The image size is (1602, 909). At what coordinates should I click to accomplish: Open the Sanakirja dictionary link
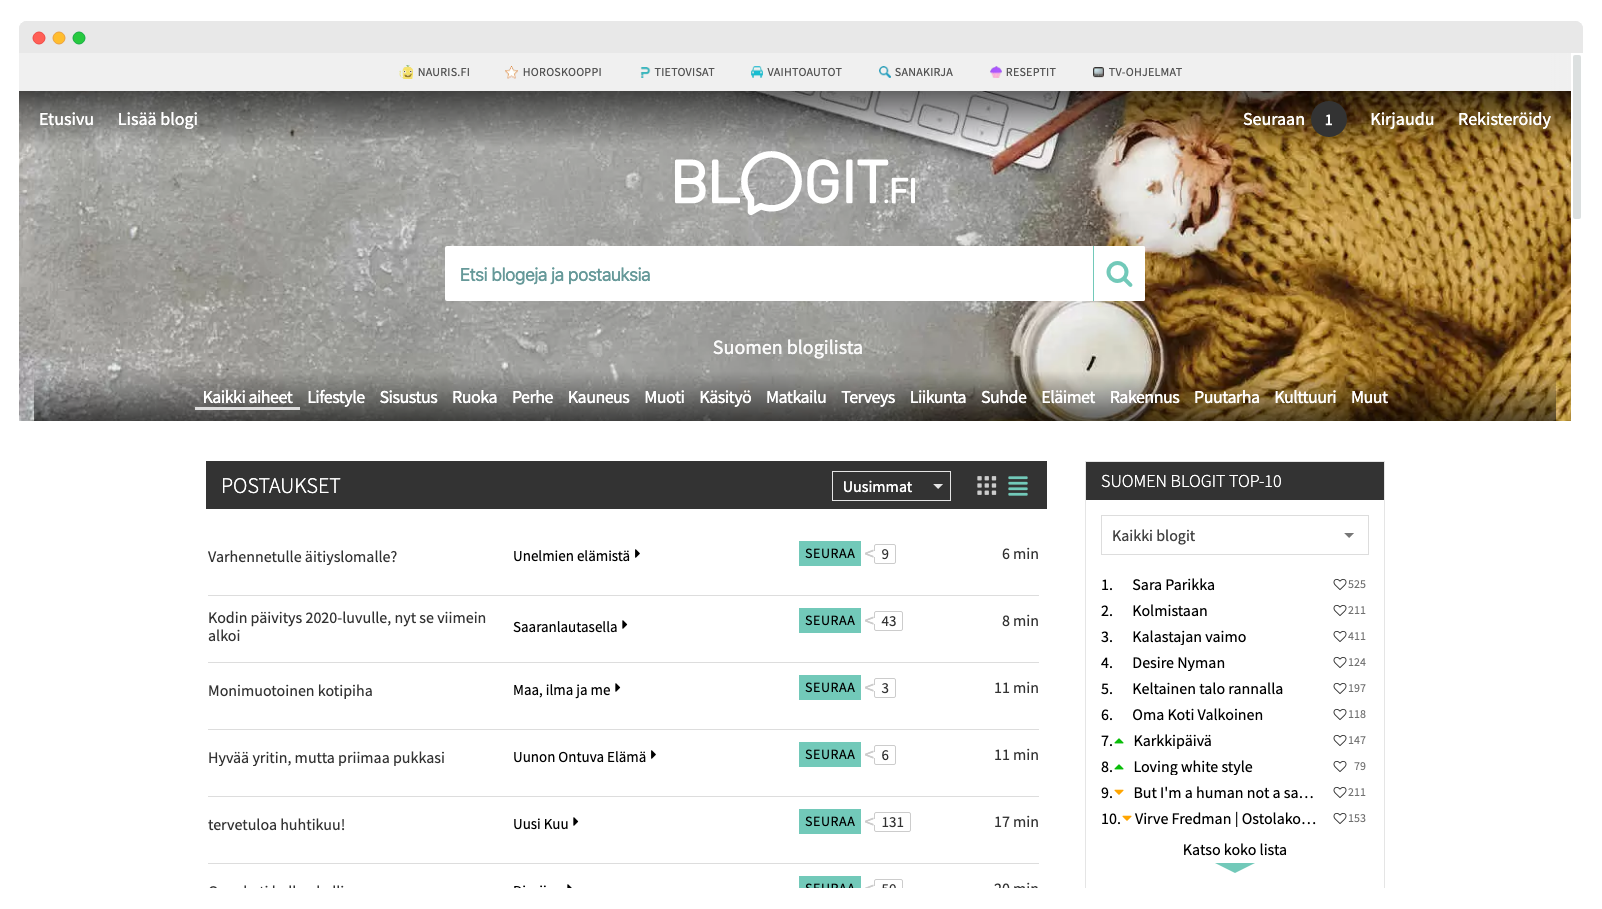point(915,72)
